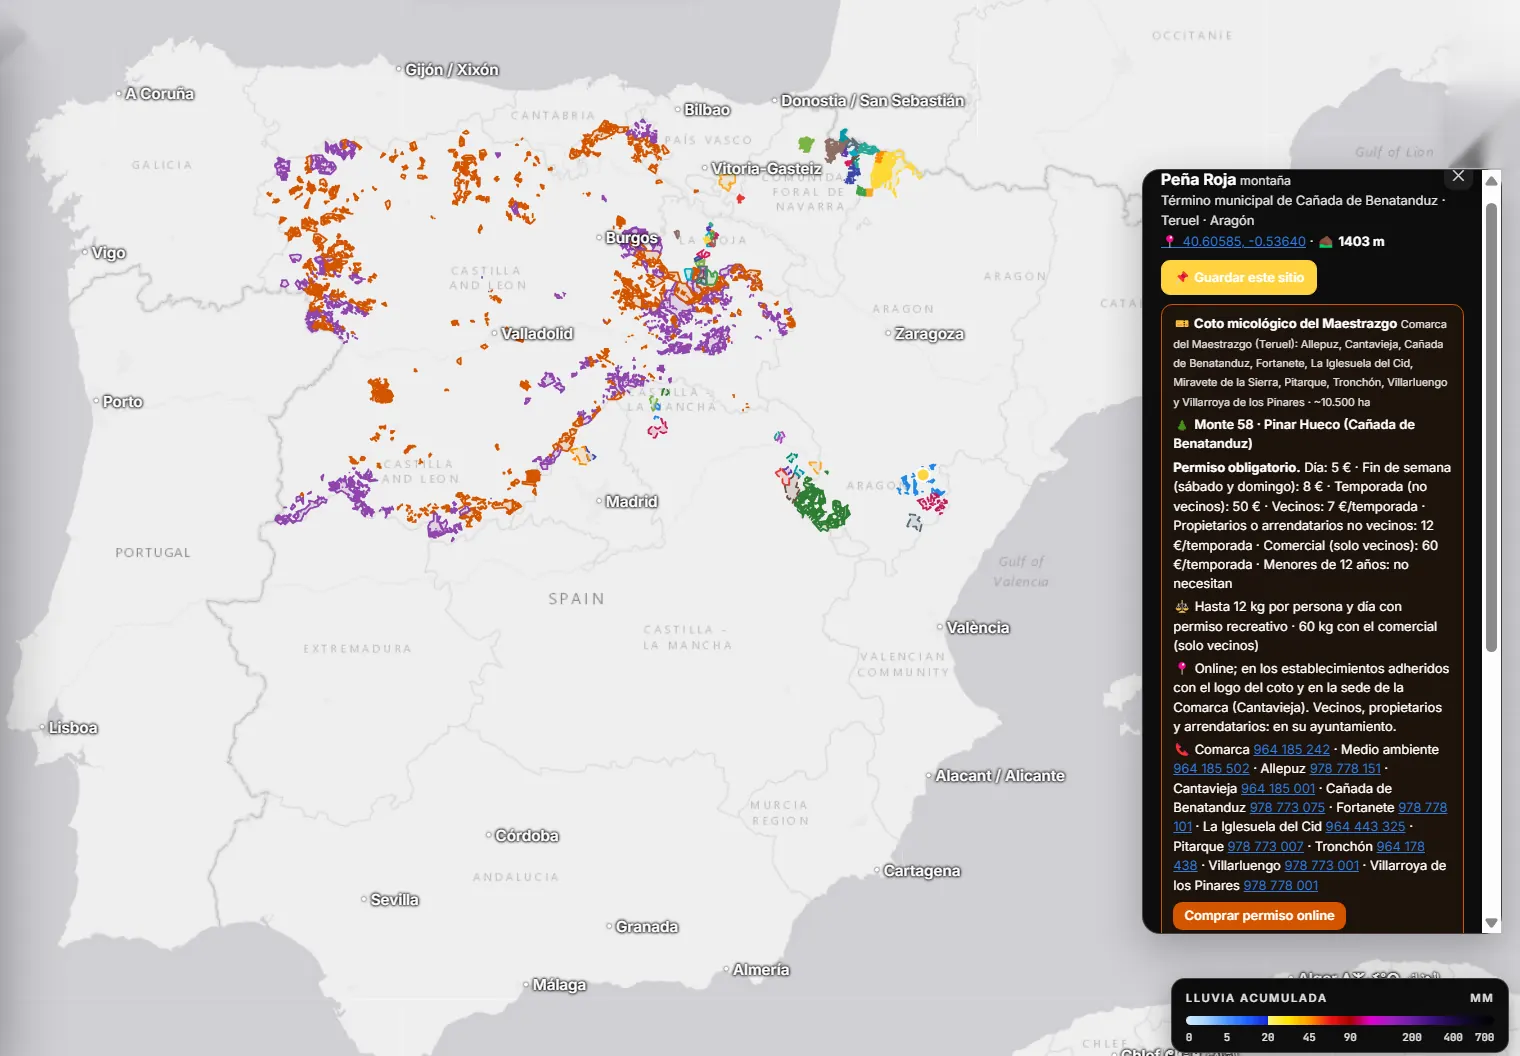This screenshot has height=1056, width=1520.
Task: Call Villarroya de los Pinares 978 778 001
Action: [1280, 886]
